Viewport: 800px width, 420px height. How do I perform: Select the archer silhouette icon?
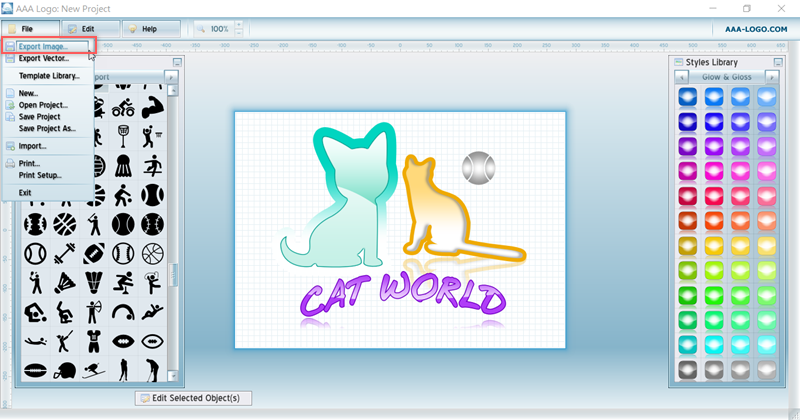coord(94,310)
